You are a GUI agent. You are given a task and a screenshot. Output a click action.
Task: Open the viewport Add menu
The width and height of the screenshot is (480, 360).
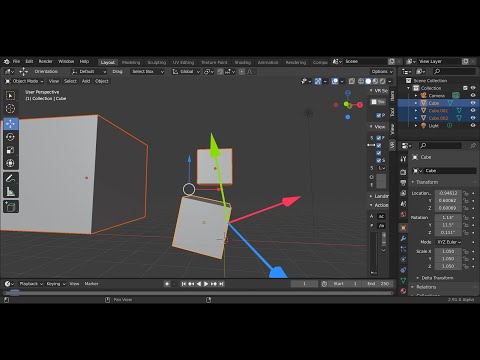tap(86, 81)
